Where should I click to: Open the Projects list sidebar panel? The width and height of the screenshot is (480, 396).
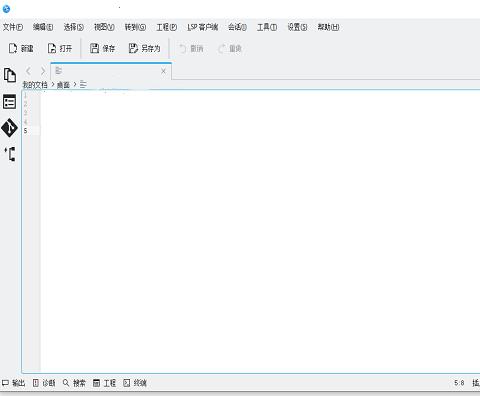[x=9, y=101]
